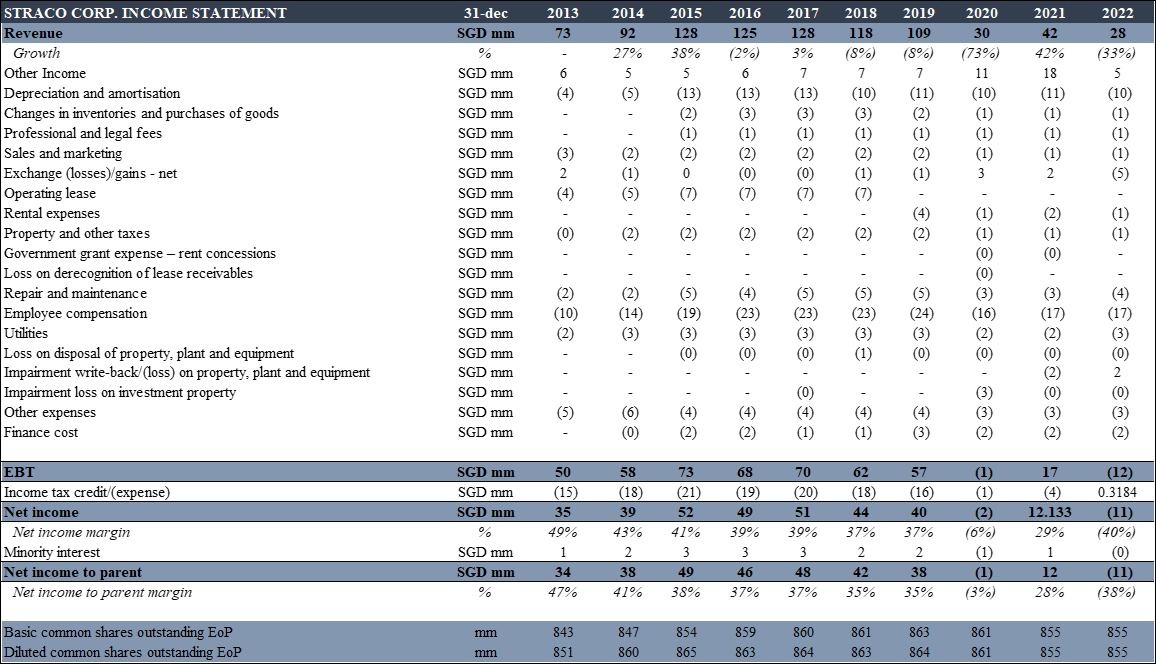Select Net income margin 2013 value 49%
Image resolution: width=1156 pixels, height=664 pixels.
563,531
